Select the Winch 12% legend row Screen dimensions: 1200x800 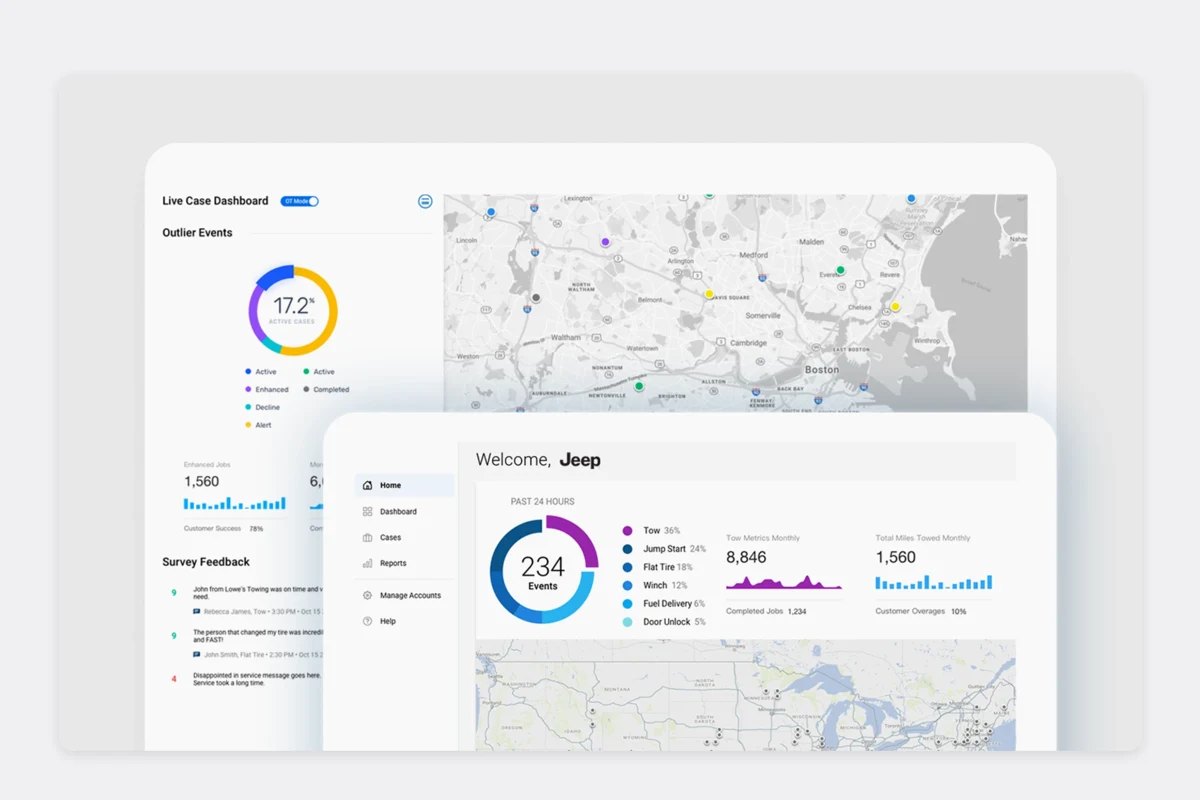tap(655, 586)
